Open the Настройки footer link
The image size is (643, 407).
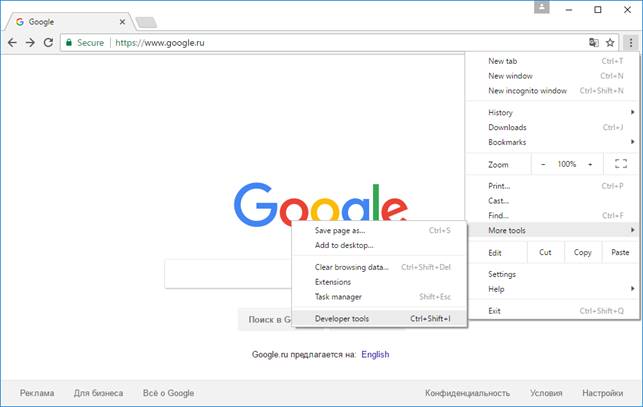(x=602, y=393)
